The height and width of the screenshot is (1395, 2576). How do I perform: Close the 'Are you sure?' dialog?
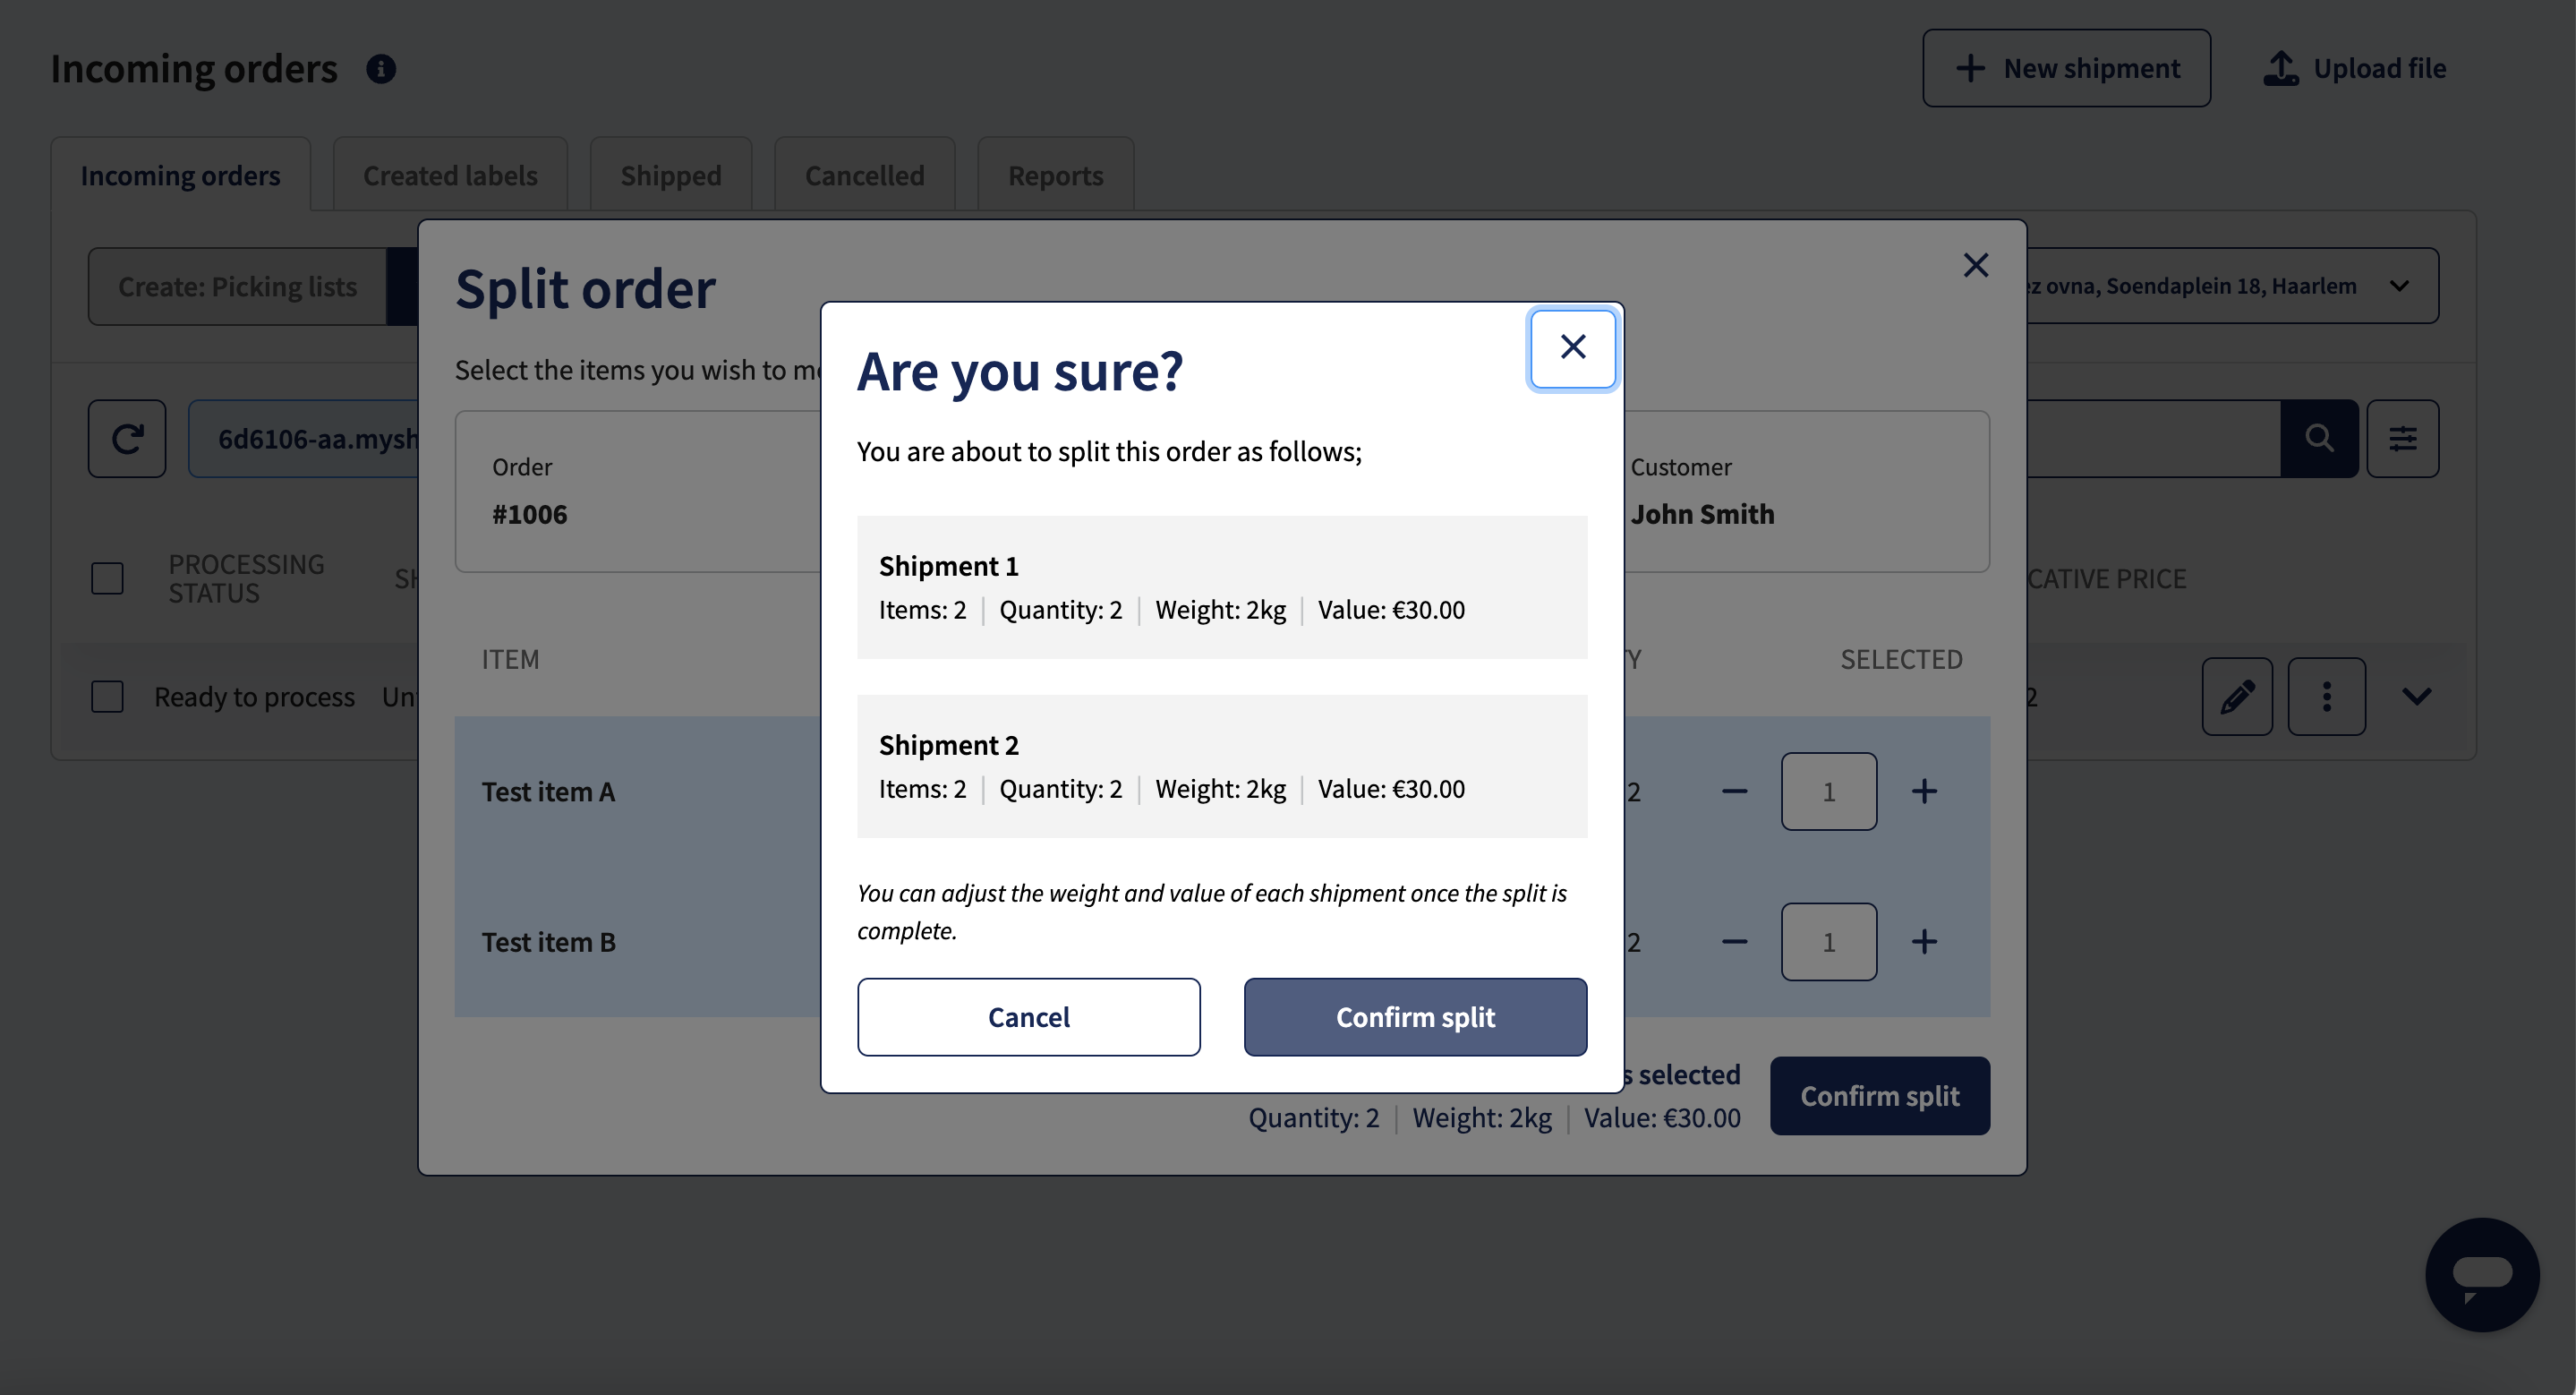pos(1572,348)
